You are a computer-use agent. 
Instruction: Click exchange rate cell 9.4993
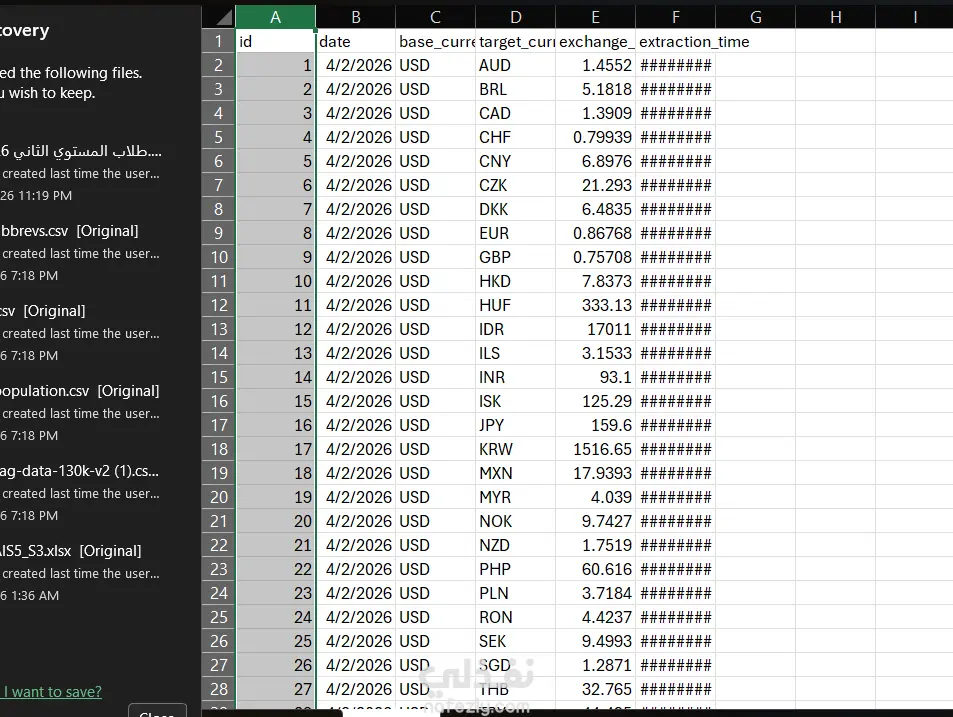point(596,641)
